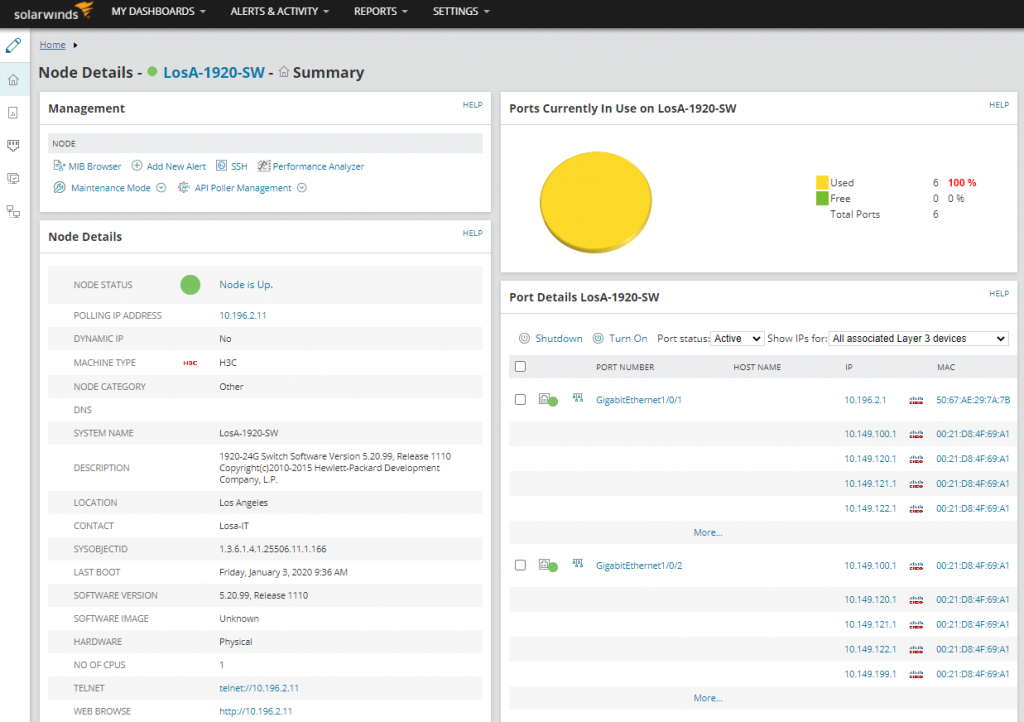Open Help for the Management panel
Viewport: 1024px width, 722px height.
[x=473, y=105]
